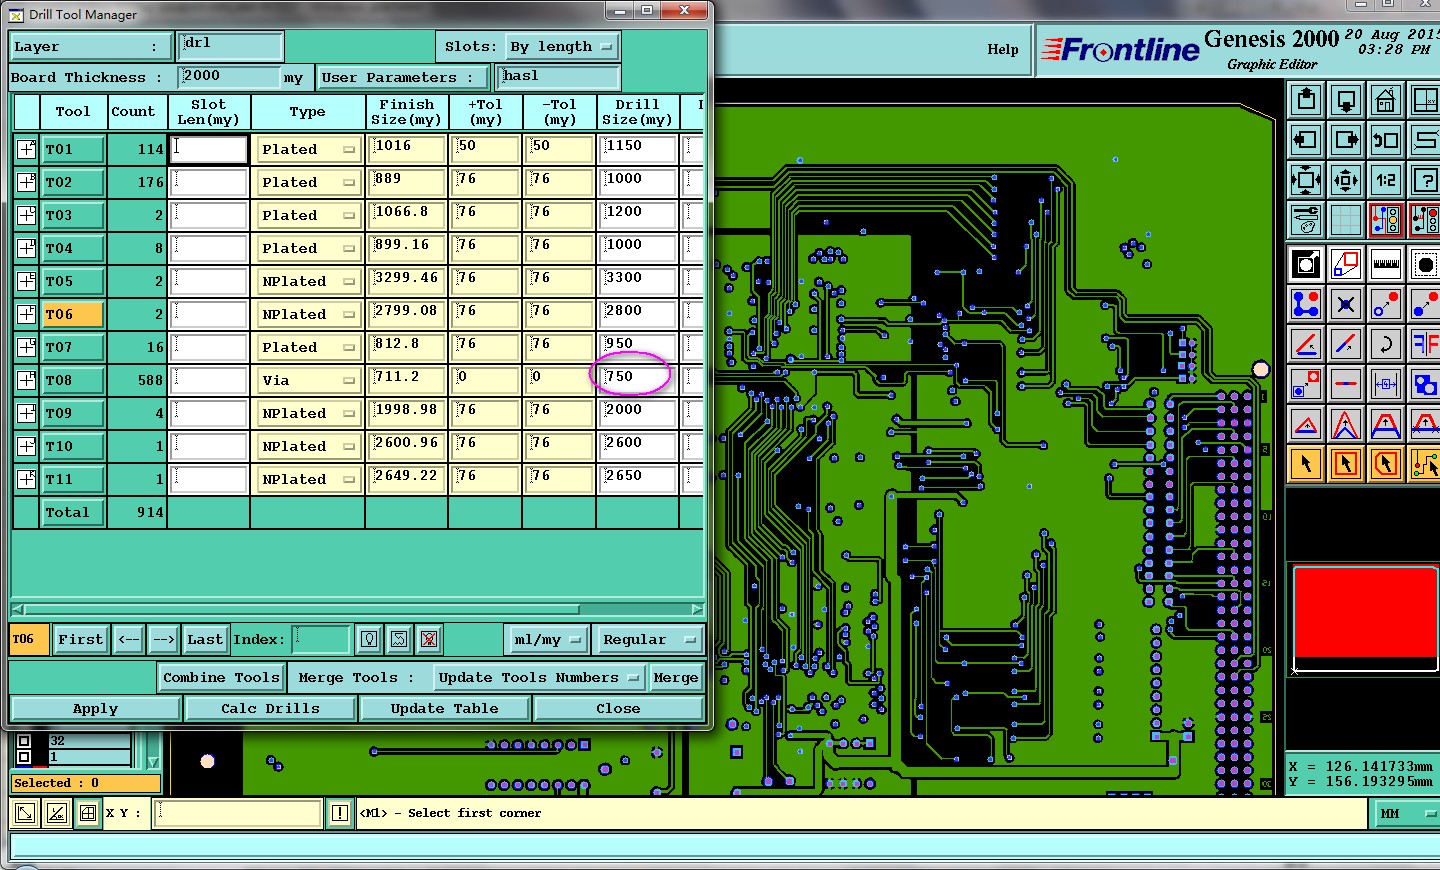Click the X Y coordinate input field
This screenshot has height=870, width=1440.
click(237, 813)
